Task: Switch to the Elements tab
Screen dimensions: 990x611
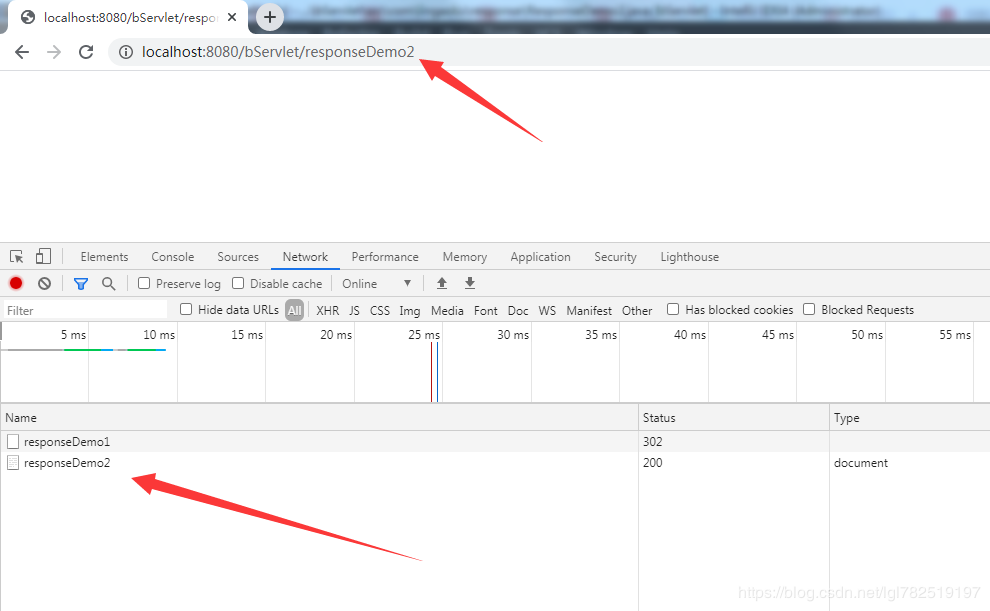Action: pos(104,257)
